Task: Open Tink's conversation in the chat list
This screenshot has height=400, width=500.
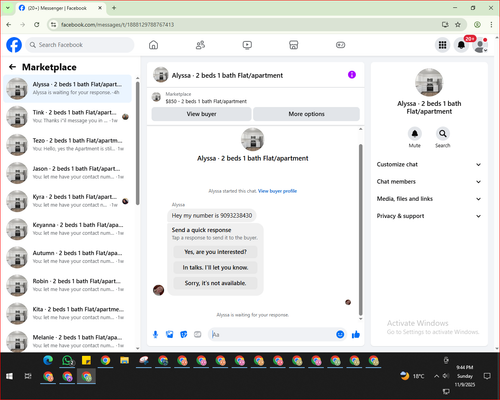Action: (x=68, y=117)
